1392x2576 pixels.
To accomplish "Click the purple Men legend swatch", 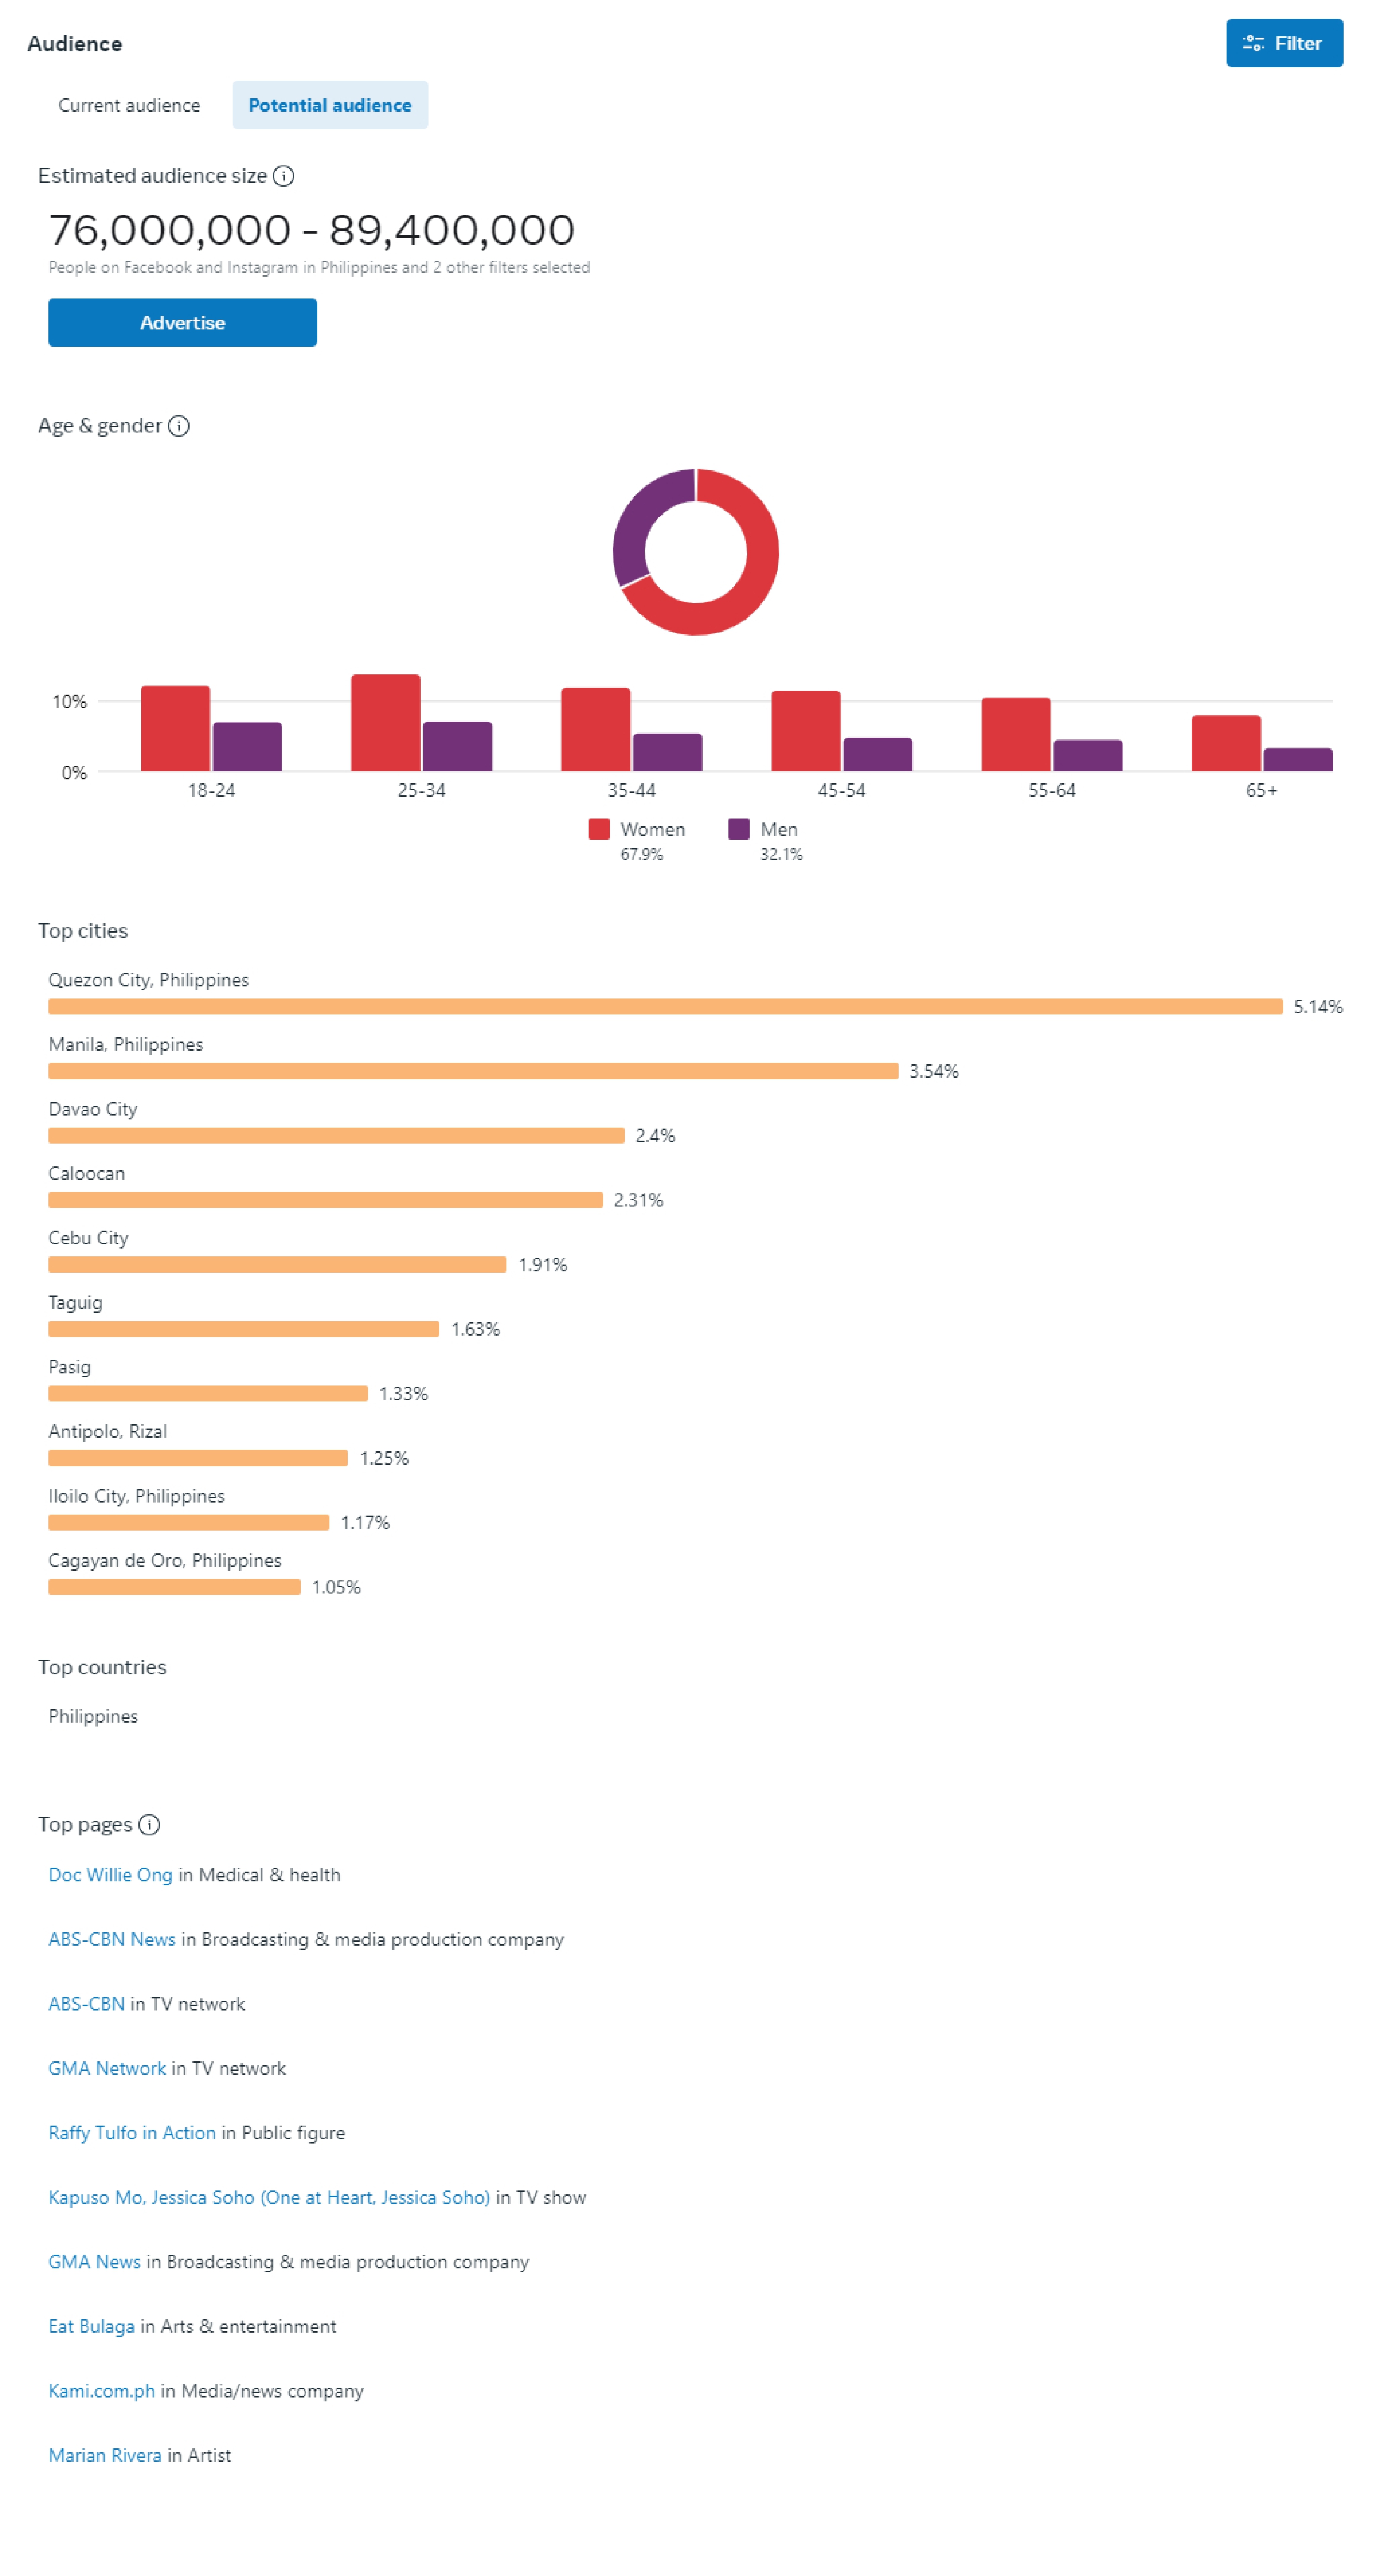I will point(739,829).
